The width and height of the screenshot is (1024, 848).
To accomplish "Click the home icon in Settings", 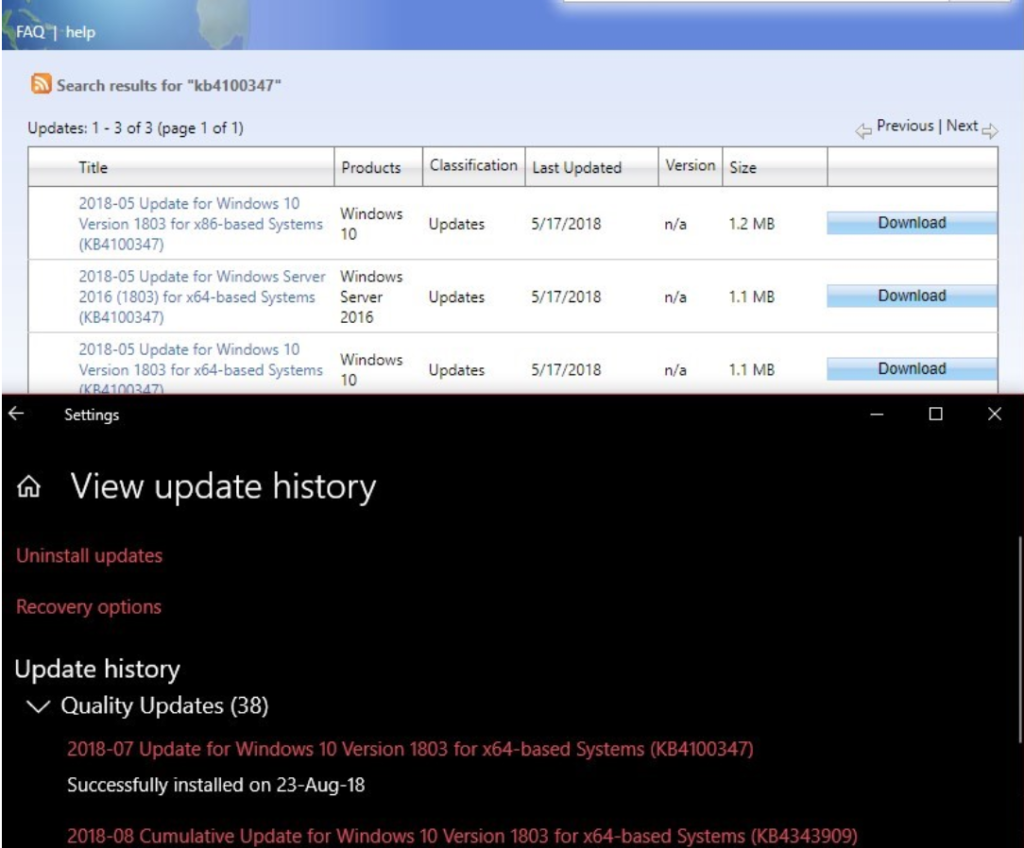I will [30, 488].
